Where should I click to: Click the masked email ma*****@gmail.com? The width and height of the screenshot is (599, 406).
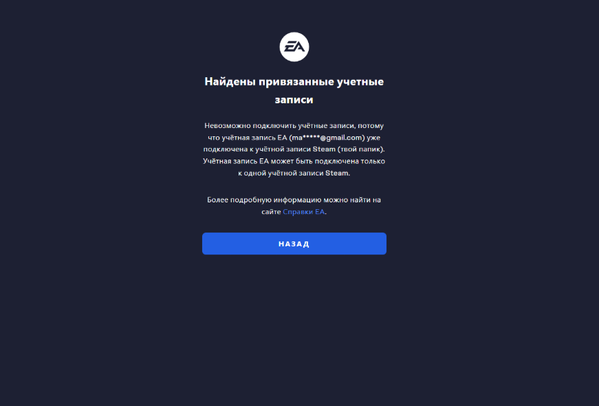click(x=327, y=137)
